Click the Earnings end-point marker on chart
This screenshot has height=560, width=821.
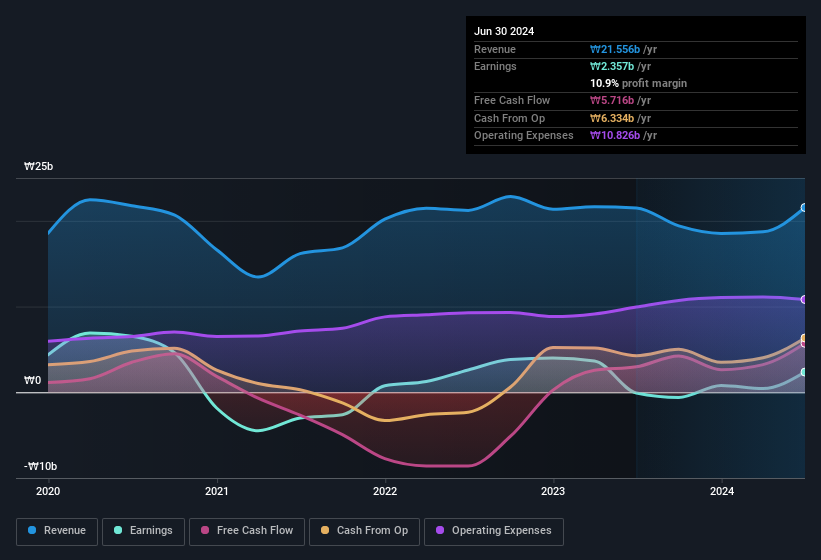(x=804, y=372)
